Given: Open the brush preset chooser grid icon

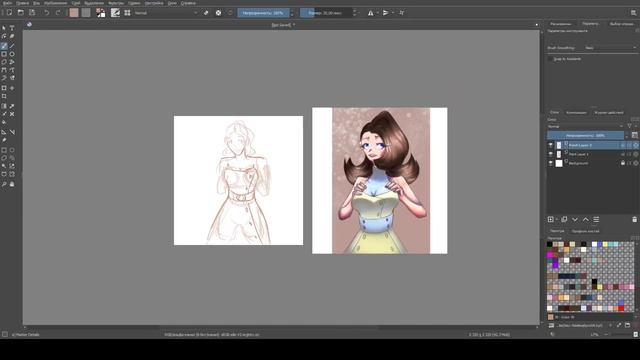Looking at the screenshot, I should (127, 13).
